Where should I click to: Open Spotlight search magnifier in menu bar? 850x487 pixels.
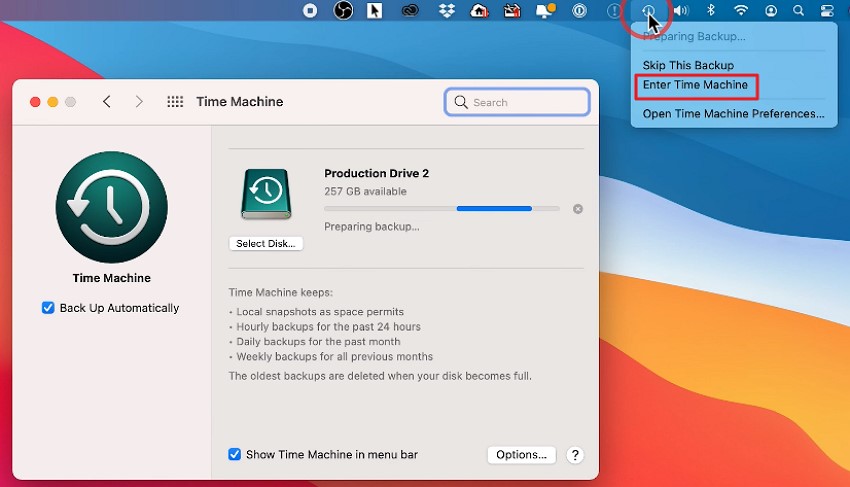point(798,10)
